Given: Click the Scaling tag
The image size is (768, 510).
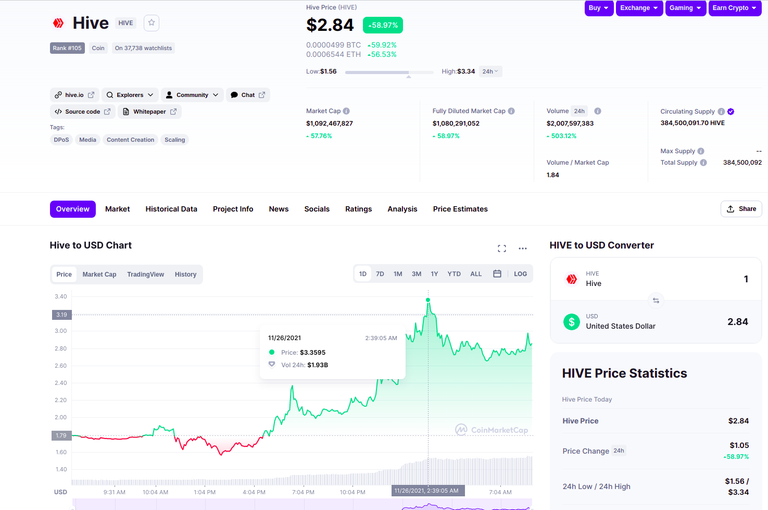Looking at the screenshot, I should [x=175, y=140].
